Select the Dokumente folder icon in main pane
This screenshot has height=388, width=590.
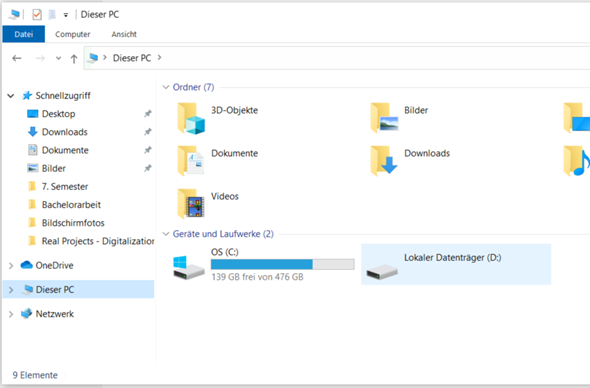191,161
